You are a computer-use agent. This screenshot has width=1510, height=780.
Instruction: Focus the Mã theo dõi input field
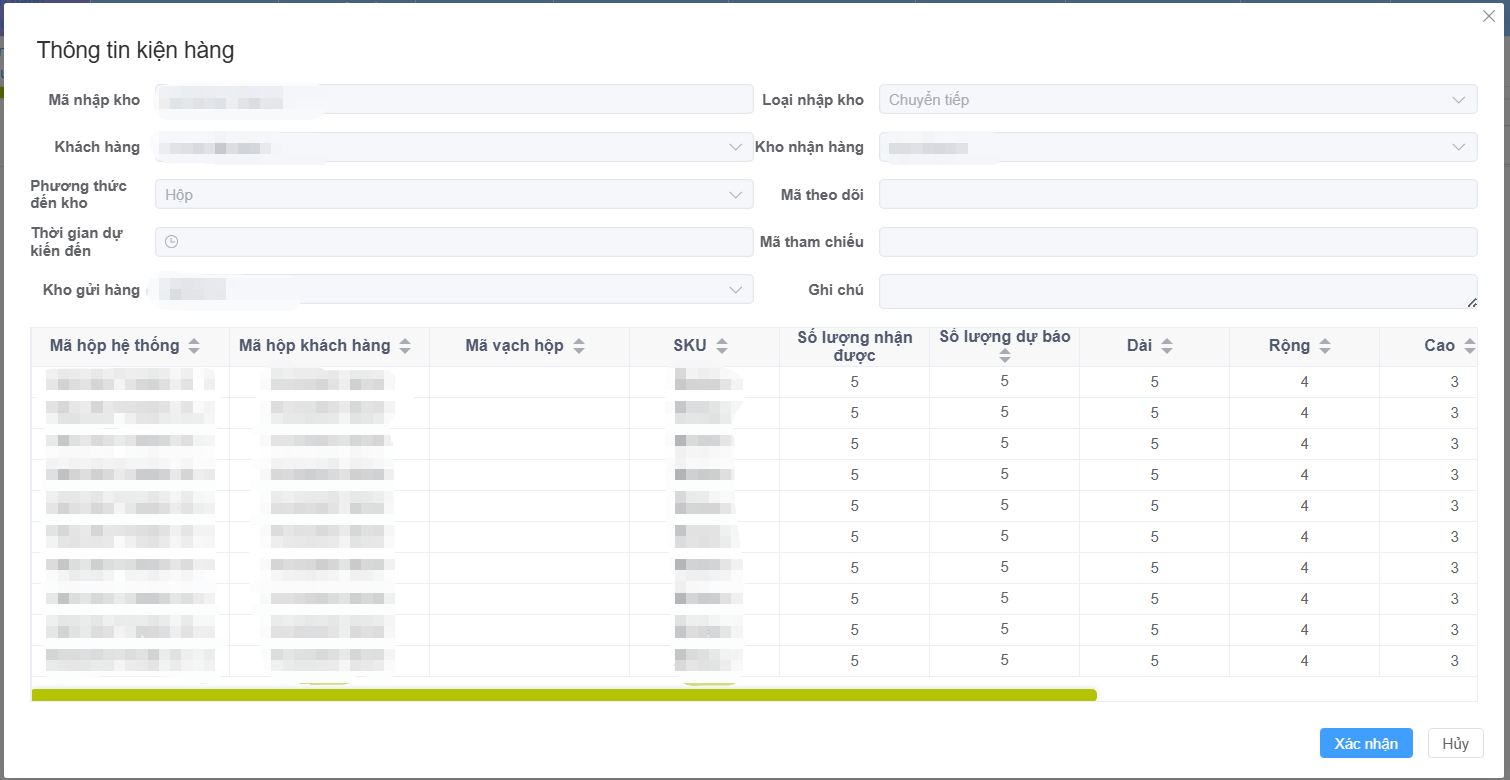(1177, 195)
